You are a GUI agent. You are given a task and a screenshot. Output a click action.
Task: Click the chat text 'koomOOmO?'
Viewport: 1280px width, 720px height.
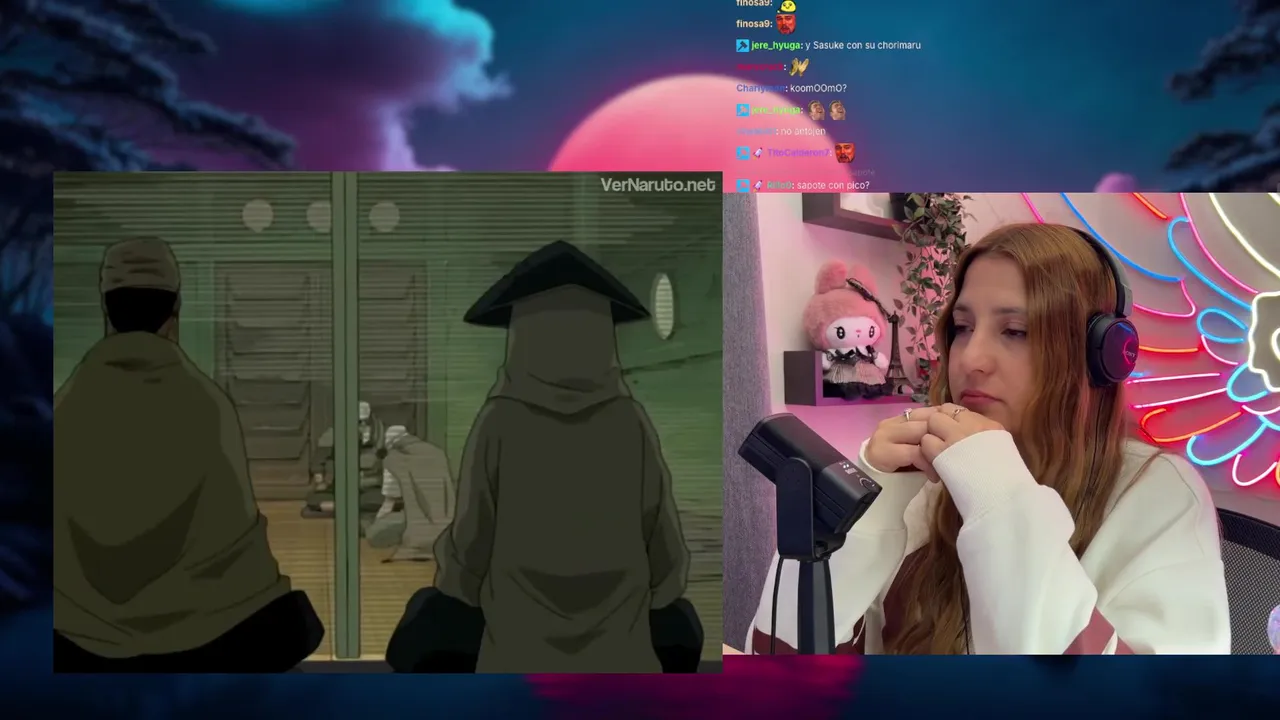click(x=818, y=88)
